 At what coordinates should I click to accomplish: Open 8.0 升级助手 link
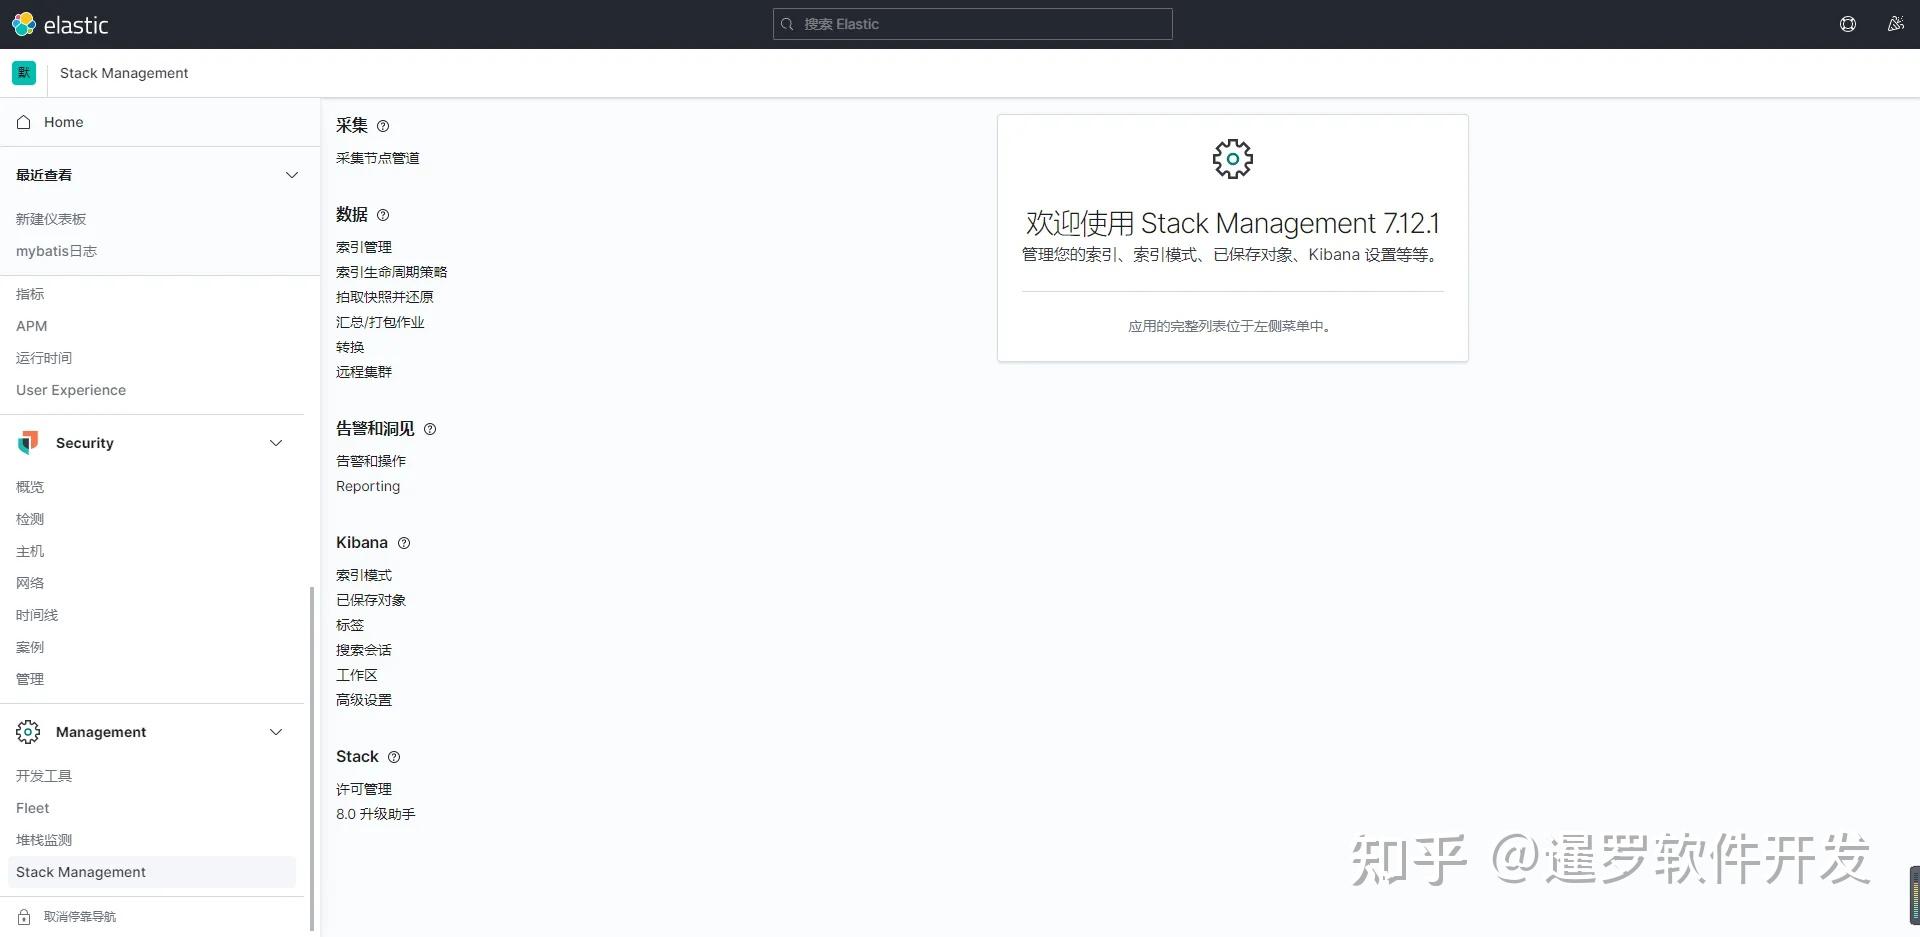(x=376, y=814)
